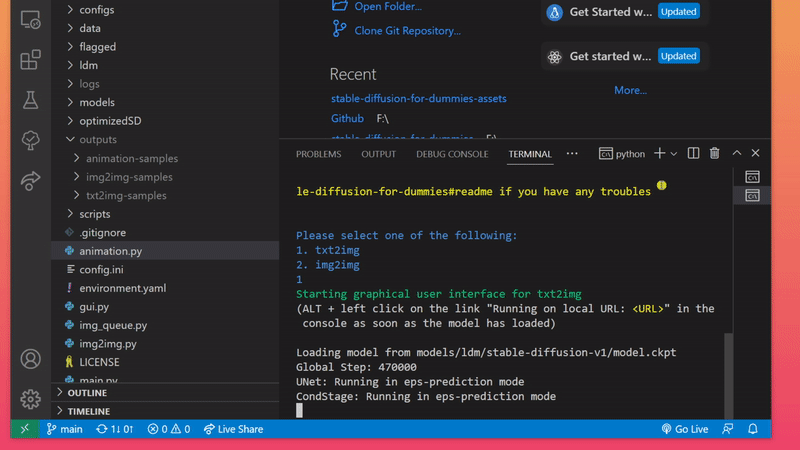This screenshot has height=450, width=800.
Task: Open Live Share view in activity bar
Action: [31, 181]
